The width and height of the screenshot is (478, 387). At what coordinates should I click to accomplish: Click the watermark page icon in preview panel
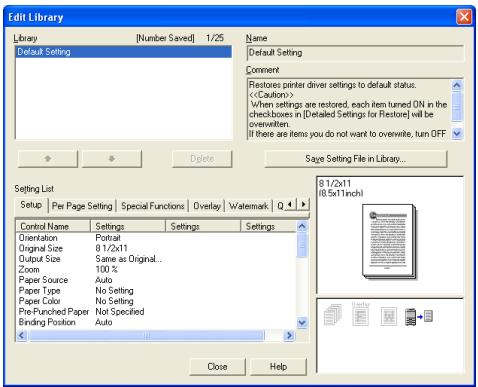pyautogui.click(x=389, y=316)
